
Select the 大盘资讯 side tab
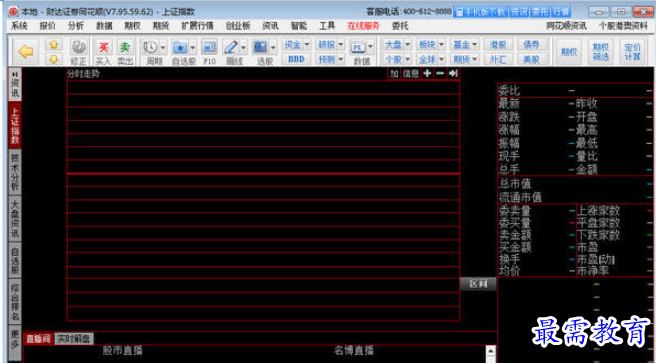(x=15, y=219)
